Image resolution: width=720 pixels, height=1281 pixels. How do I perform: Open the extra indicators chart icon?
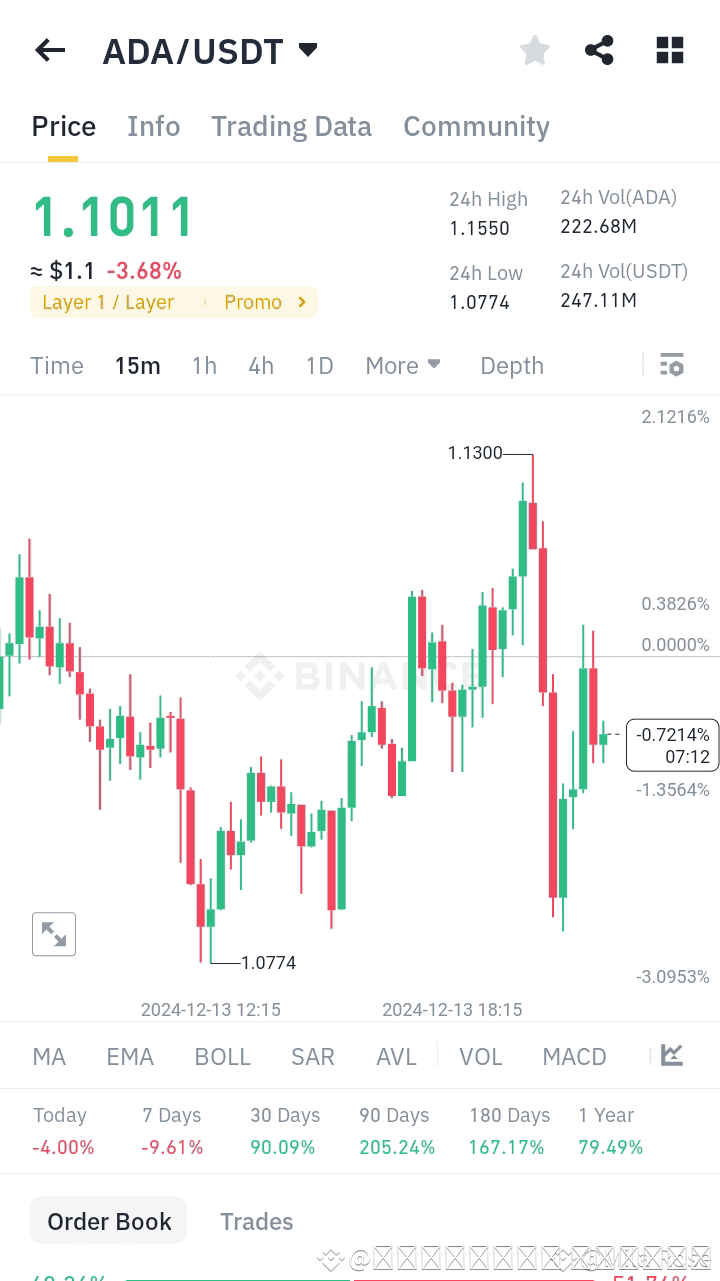[x=671, y=1054]
